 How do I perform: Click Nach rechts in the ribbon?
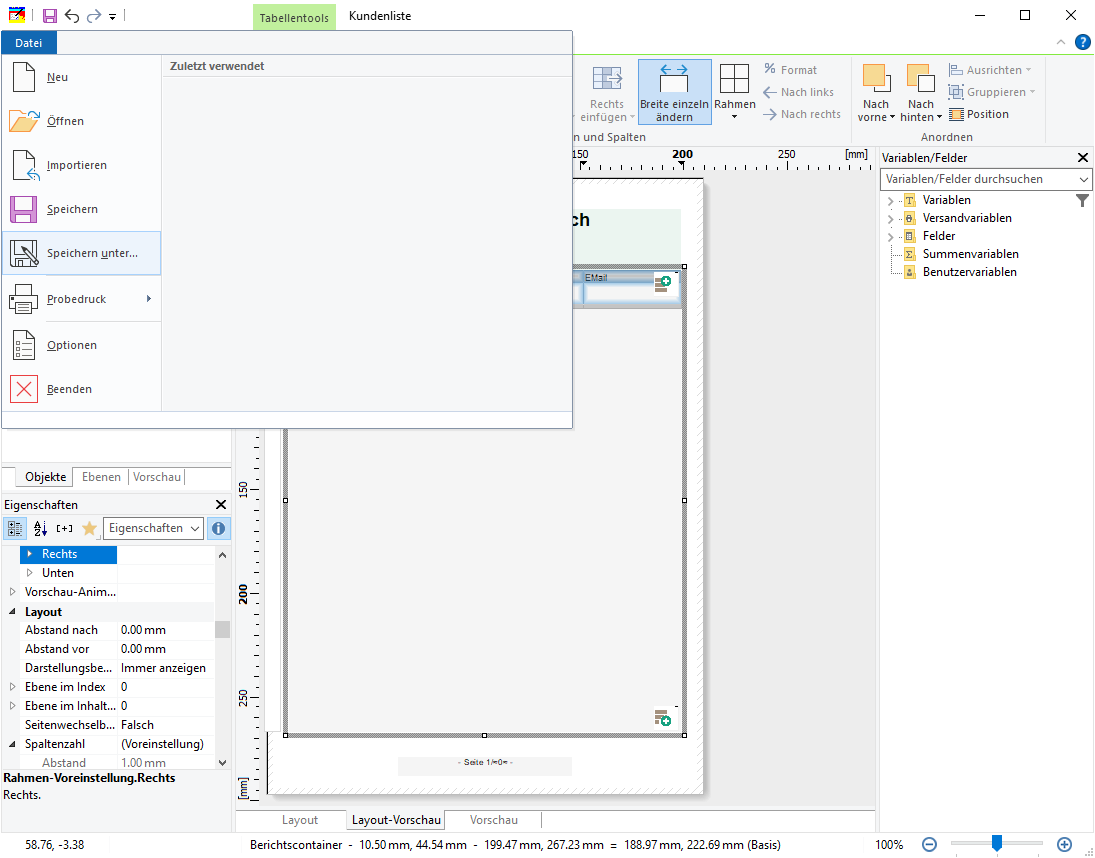(x=801, y=114)
